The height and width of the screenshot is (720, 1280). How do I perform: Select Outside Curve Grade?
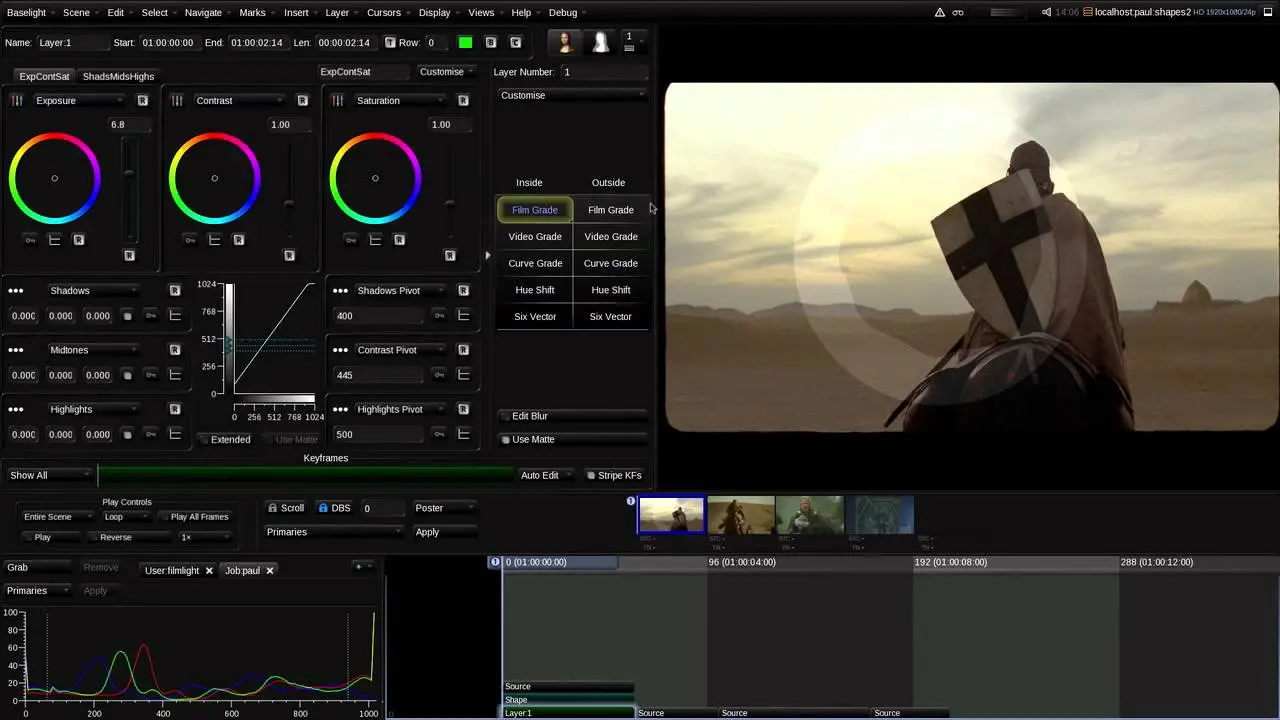coord(611,263)
